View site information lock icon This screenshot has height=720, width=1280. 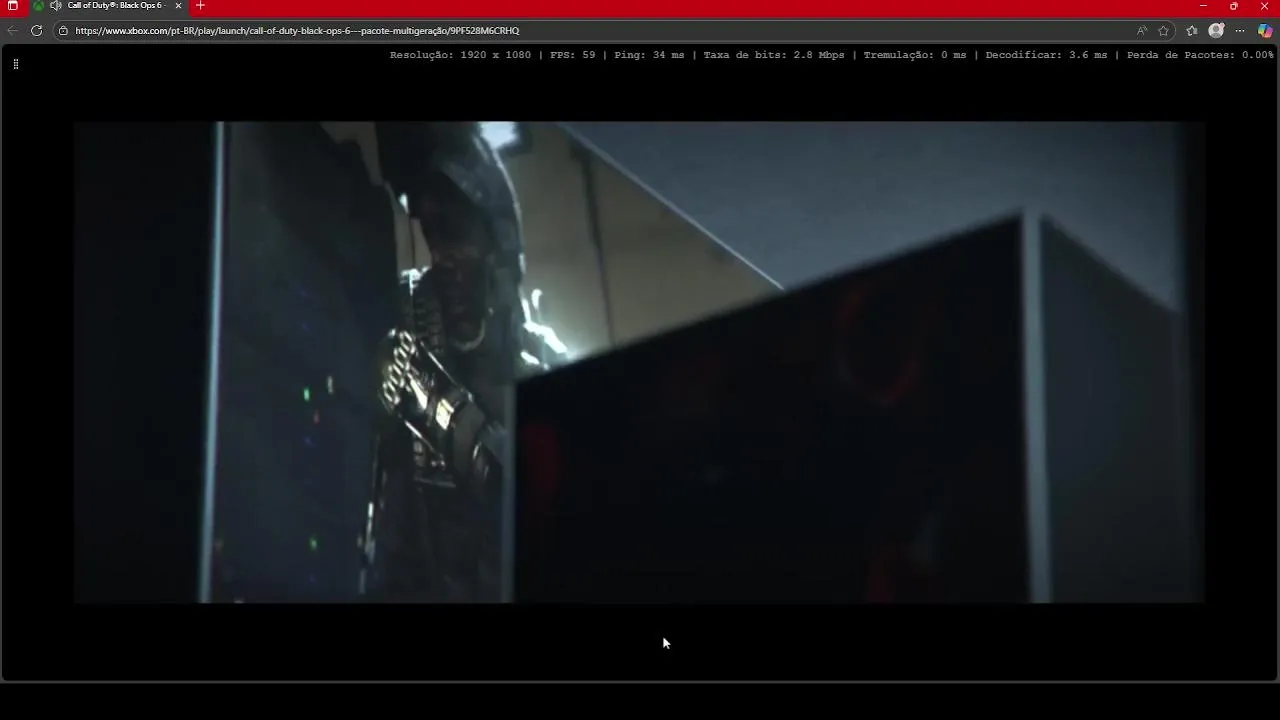[63, 30]
